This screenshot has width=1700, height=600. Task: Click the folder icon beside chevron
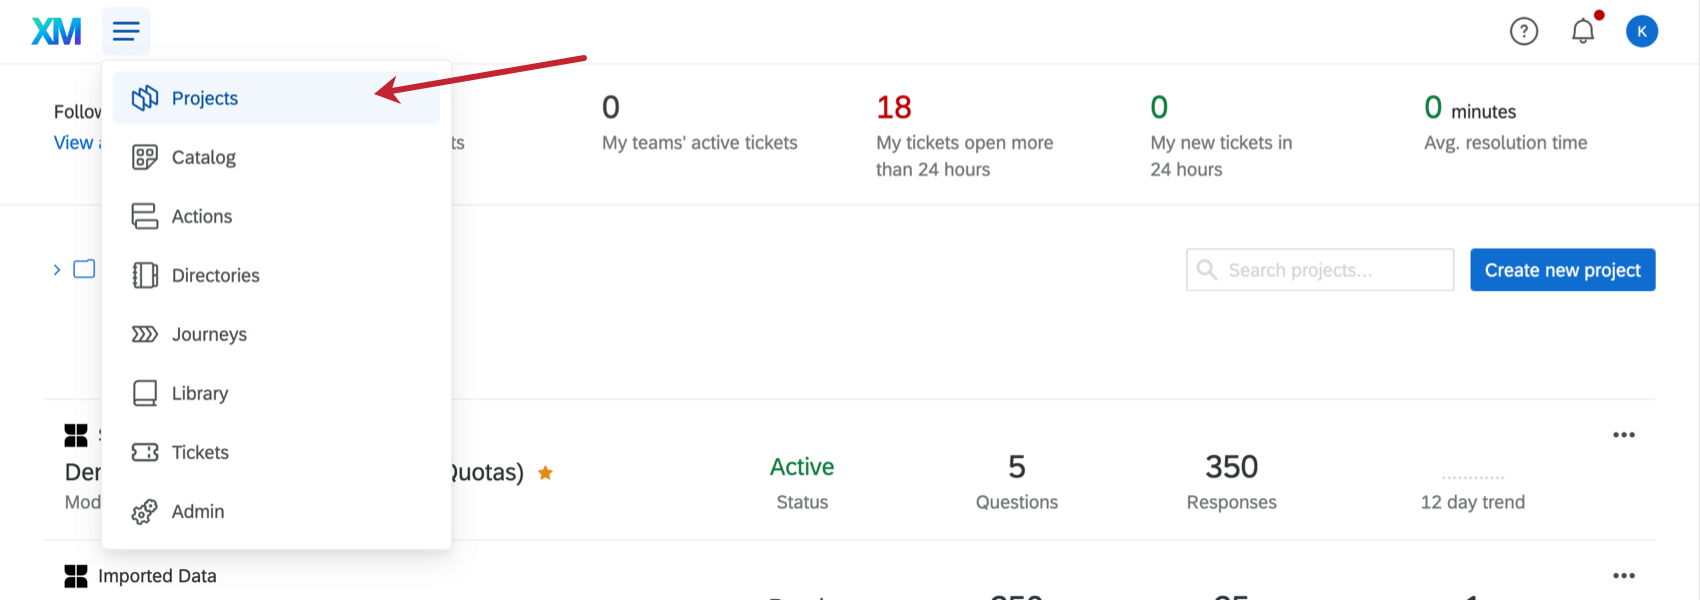pyautogui.click(x=84, y=269)
